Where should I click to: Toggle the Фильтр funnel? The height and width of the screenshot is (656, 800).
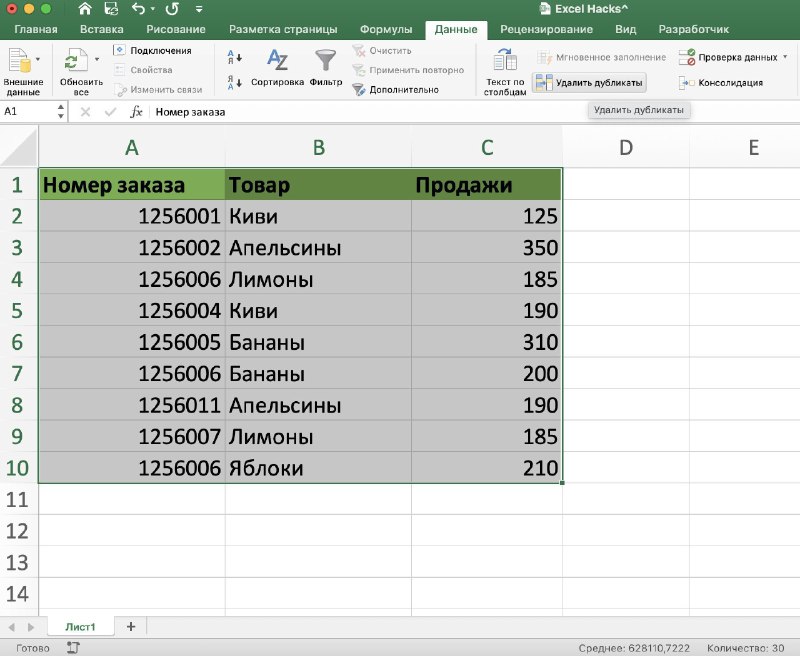pos(326,67)
